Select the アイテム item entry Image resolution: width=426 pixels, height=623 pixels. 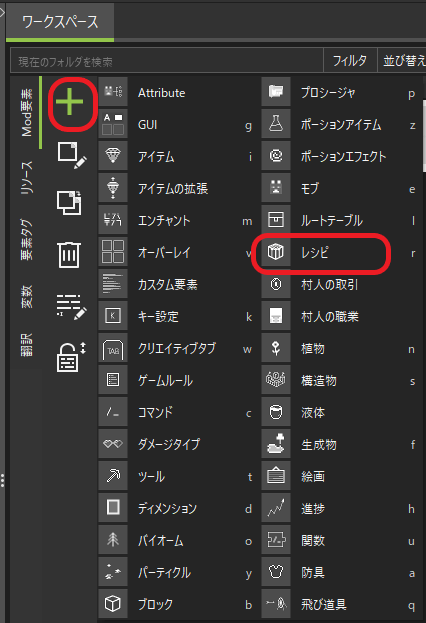pyautogui.click(x=176, y=157)
